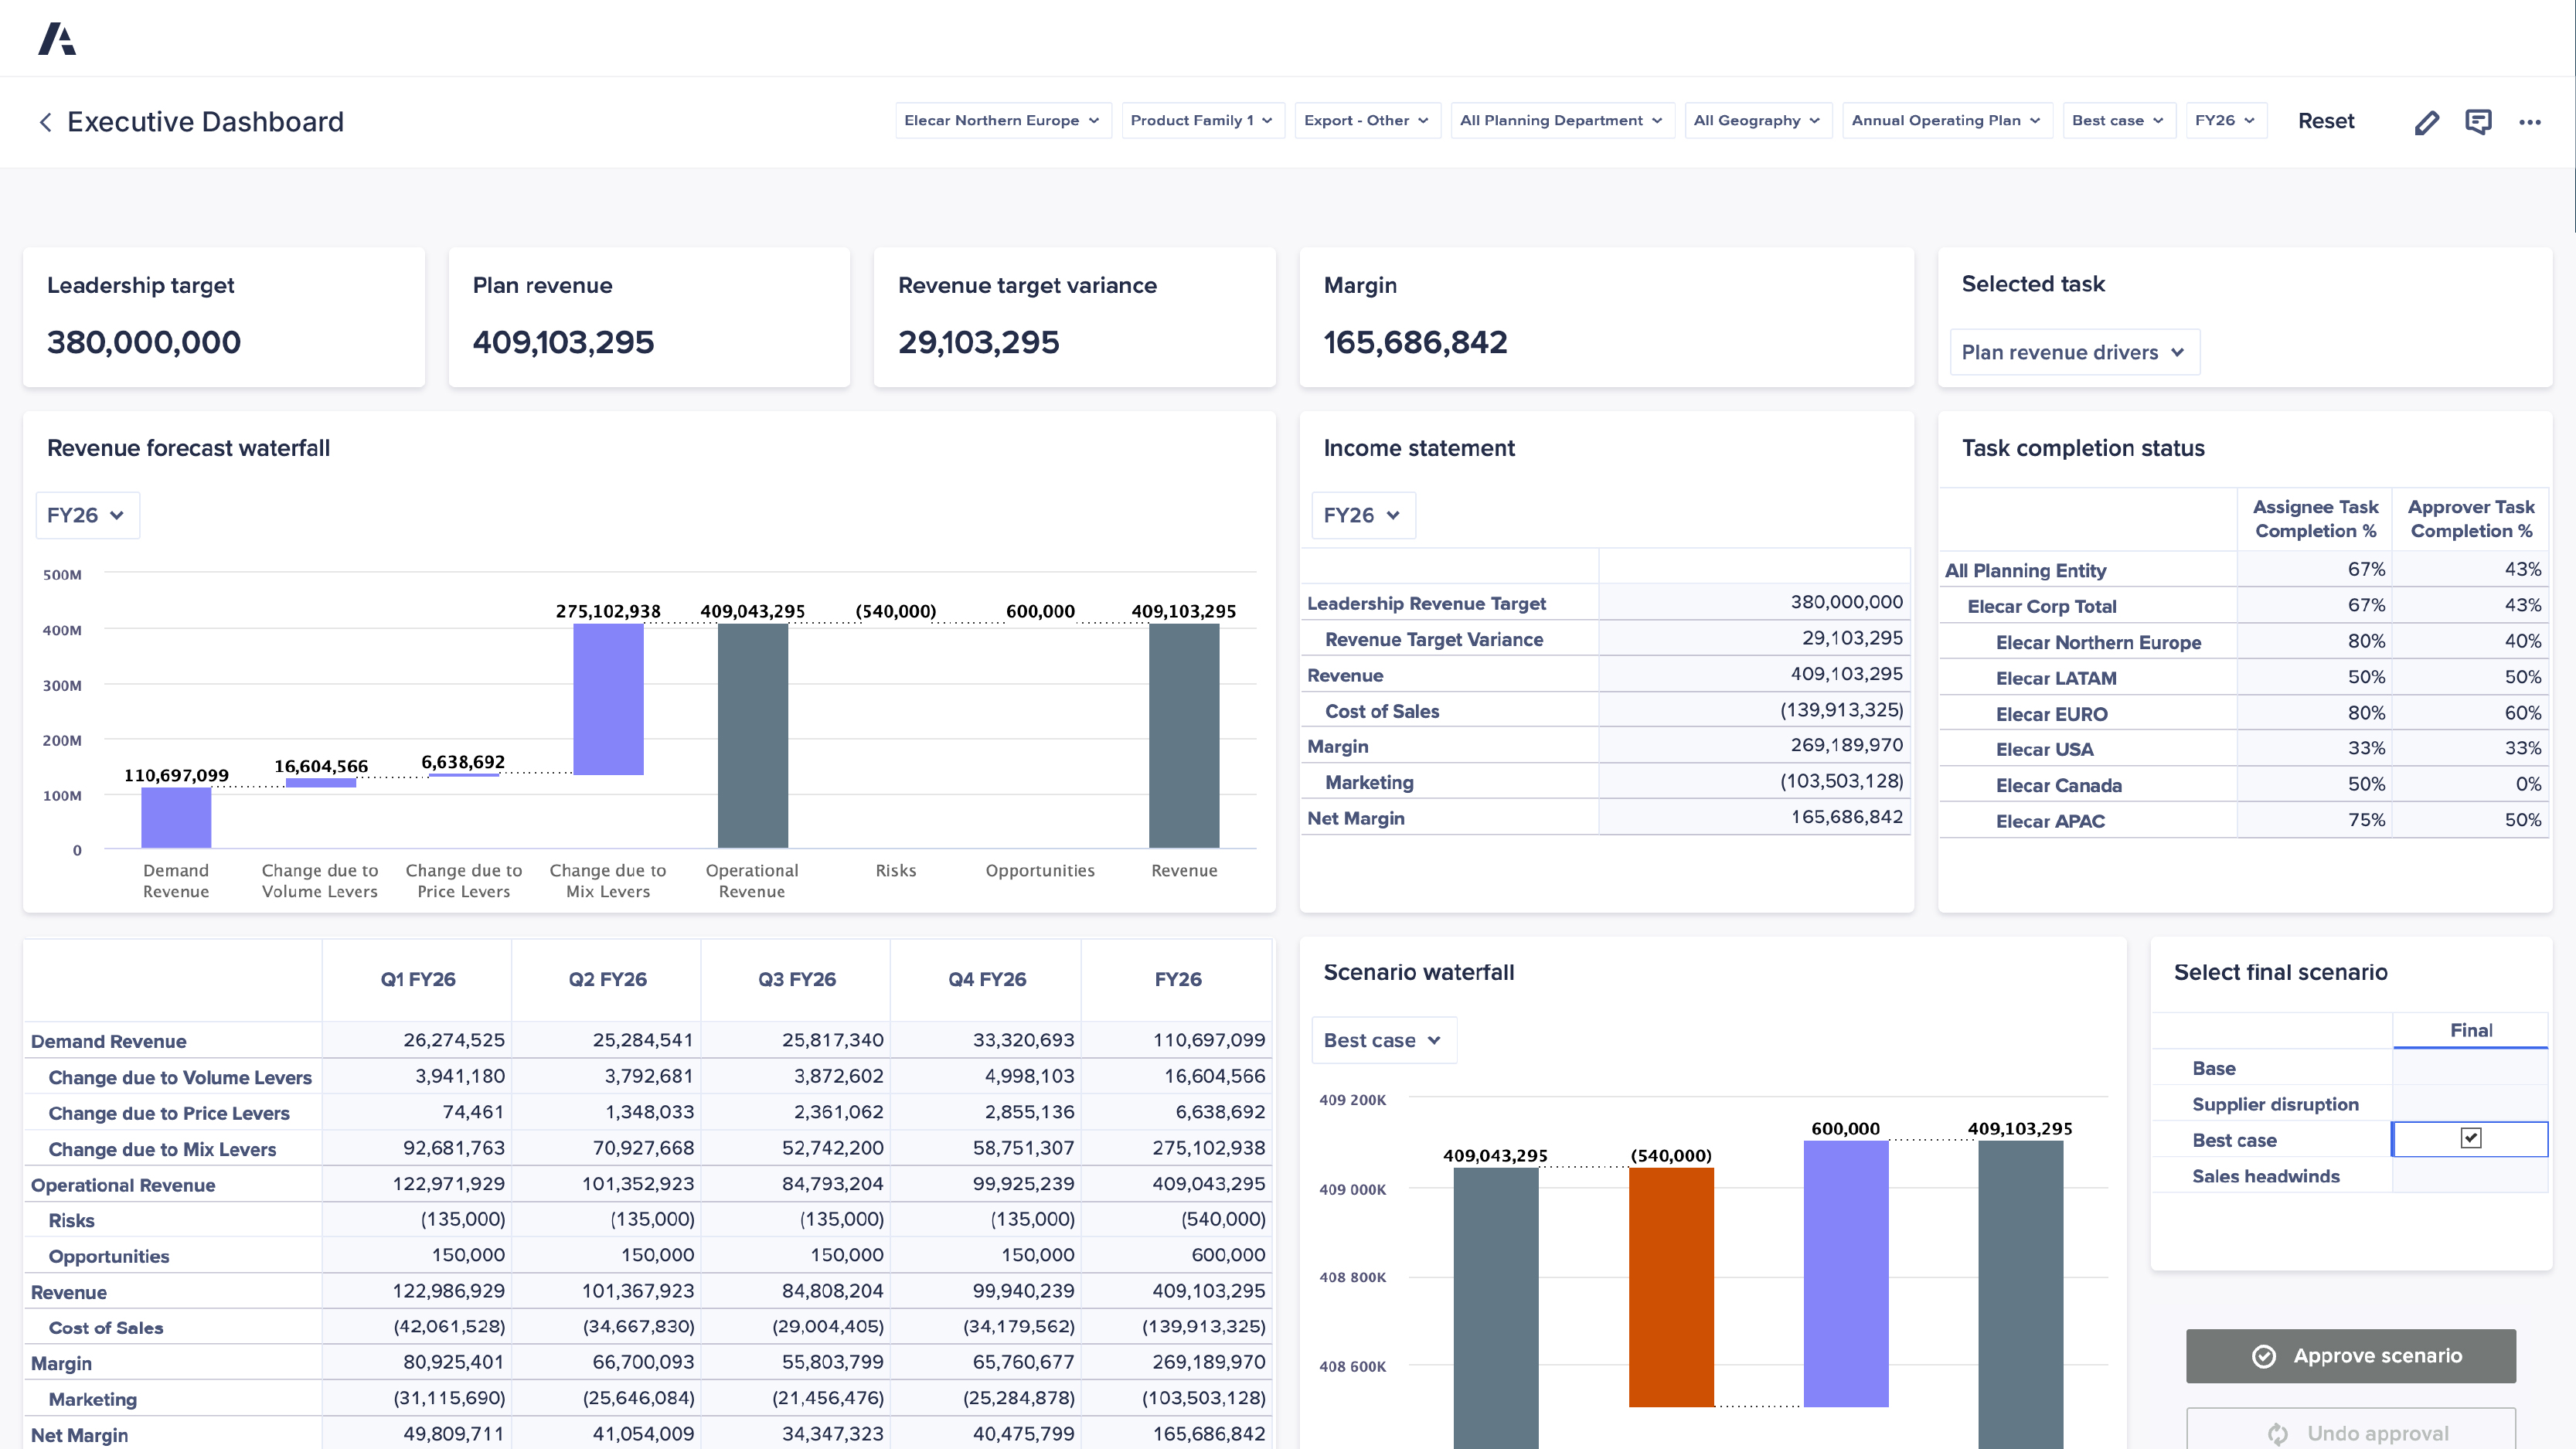The image size is (2576, 1449).
Task: Click the back chevron beside Executive Dashboard
Action: coord(45,121)
